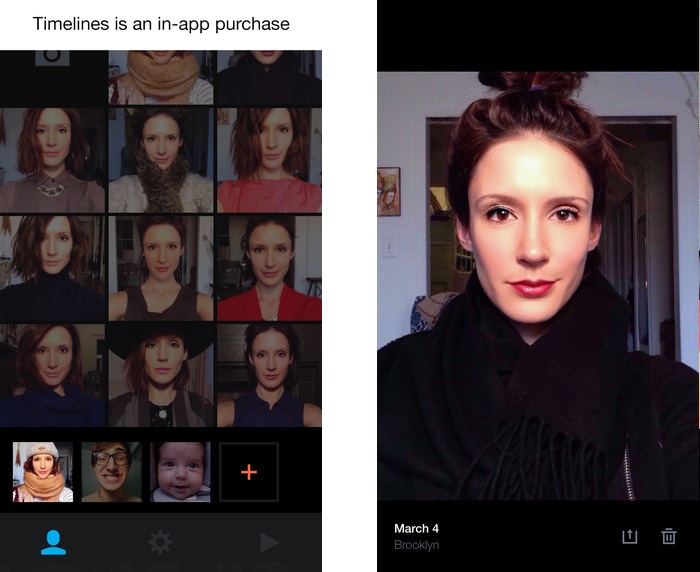Open top-row photo with tan knit scarf

pos(161,77)
